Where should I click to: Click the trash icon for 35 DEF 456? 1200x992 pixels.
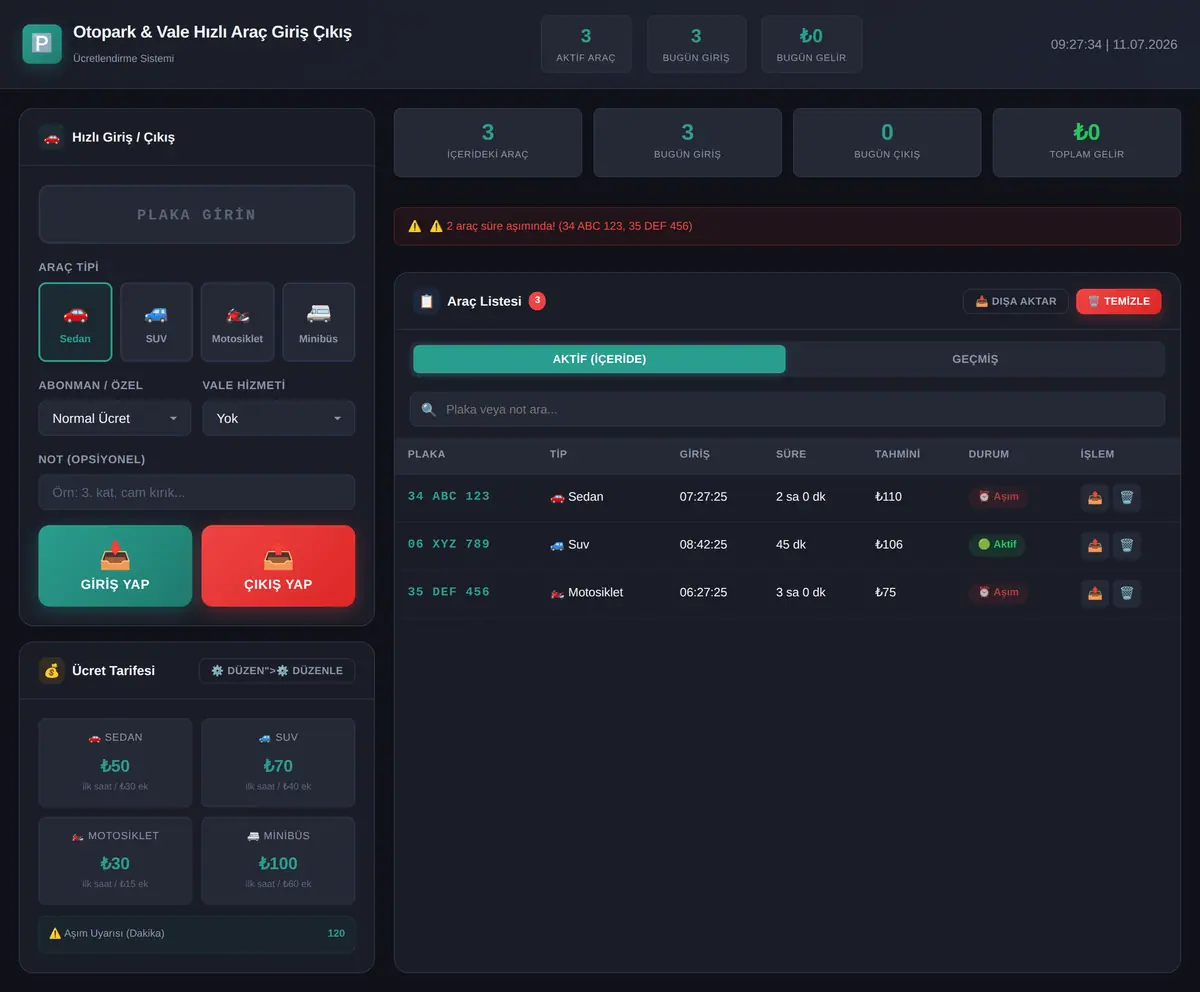tap(1127, 593)
